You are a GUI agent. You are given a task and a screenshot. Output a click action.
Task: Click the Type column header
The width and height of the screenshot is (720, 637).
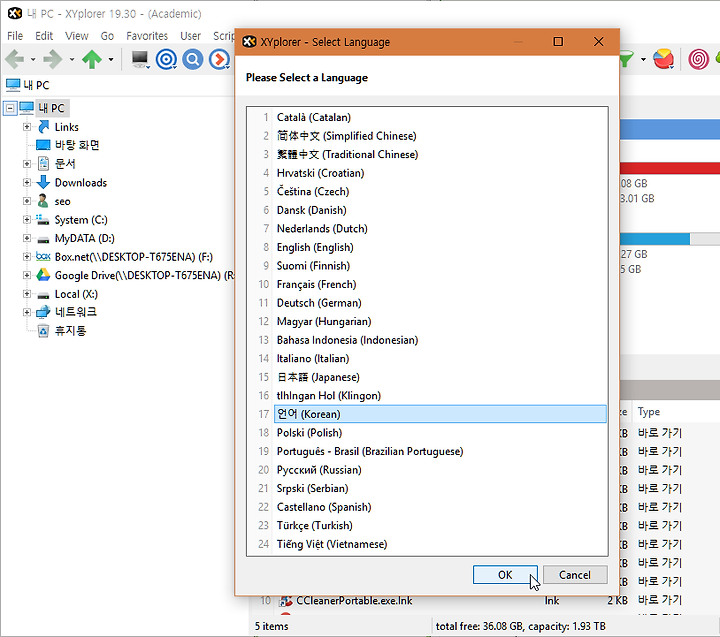click(648, 412)
